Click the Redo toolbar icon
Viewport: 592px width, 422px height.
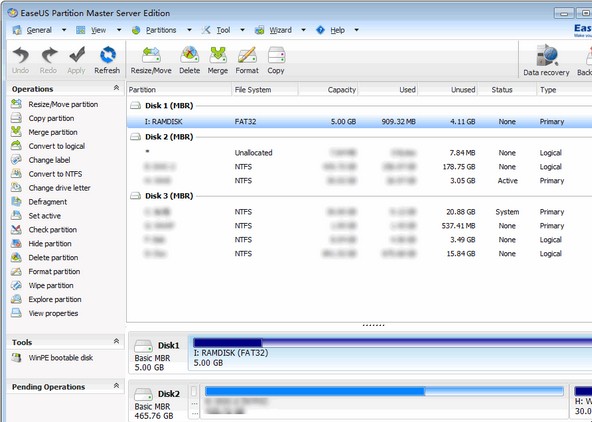(49, 55)
